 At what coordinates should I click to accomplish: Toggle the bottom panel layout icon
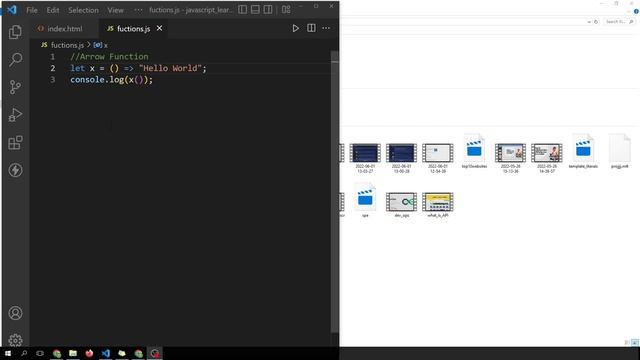tap(255, 9)
